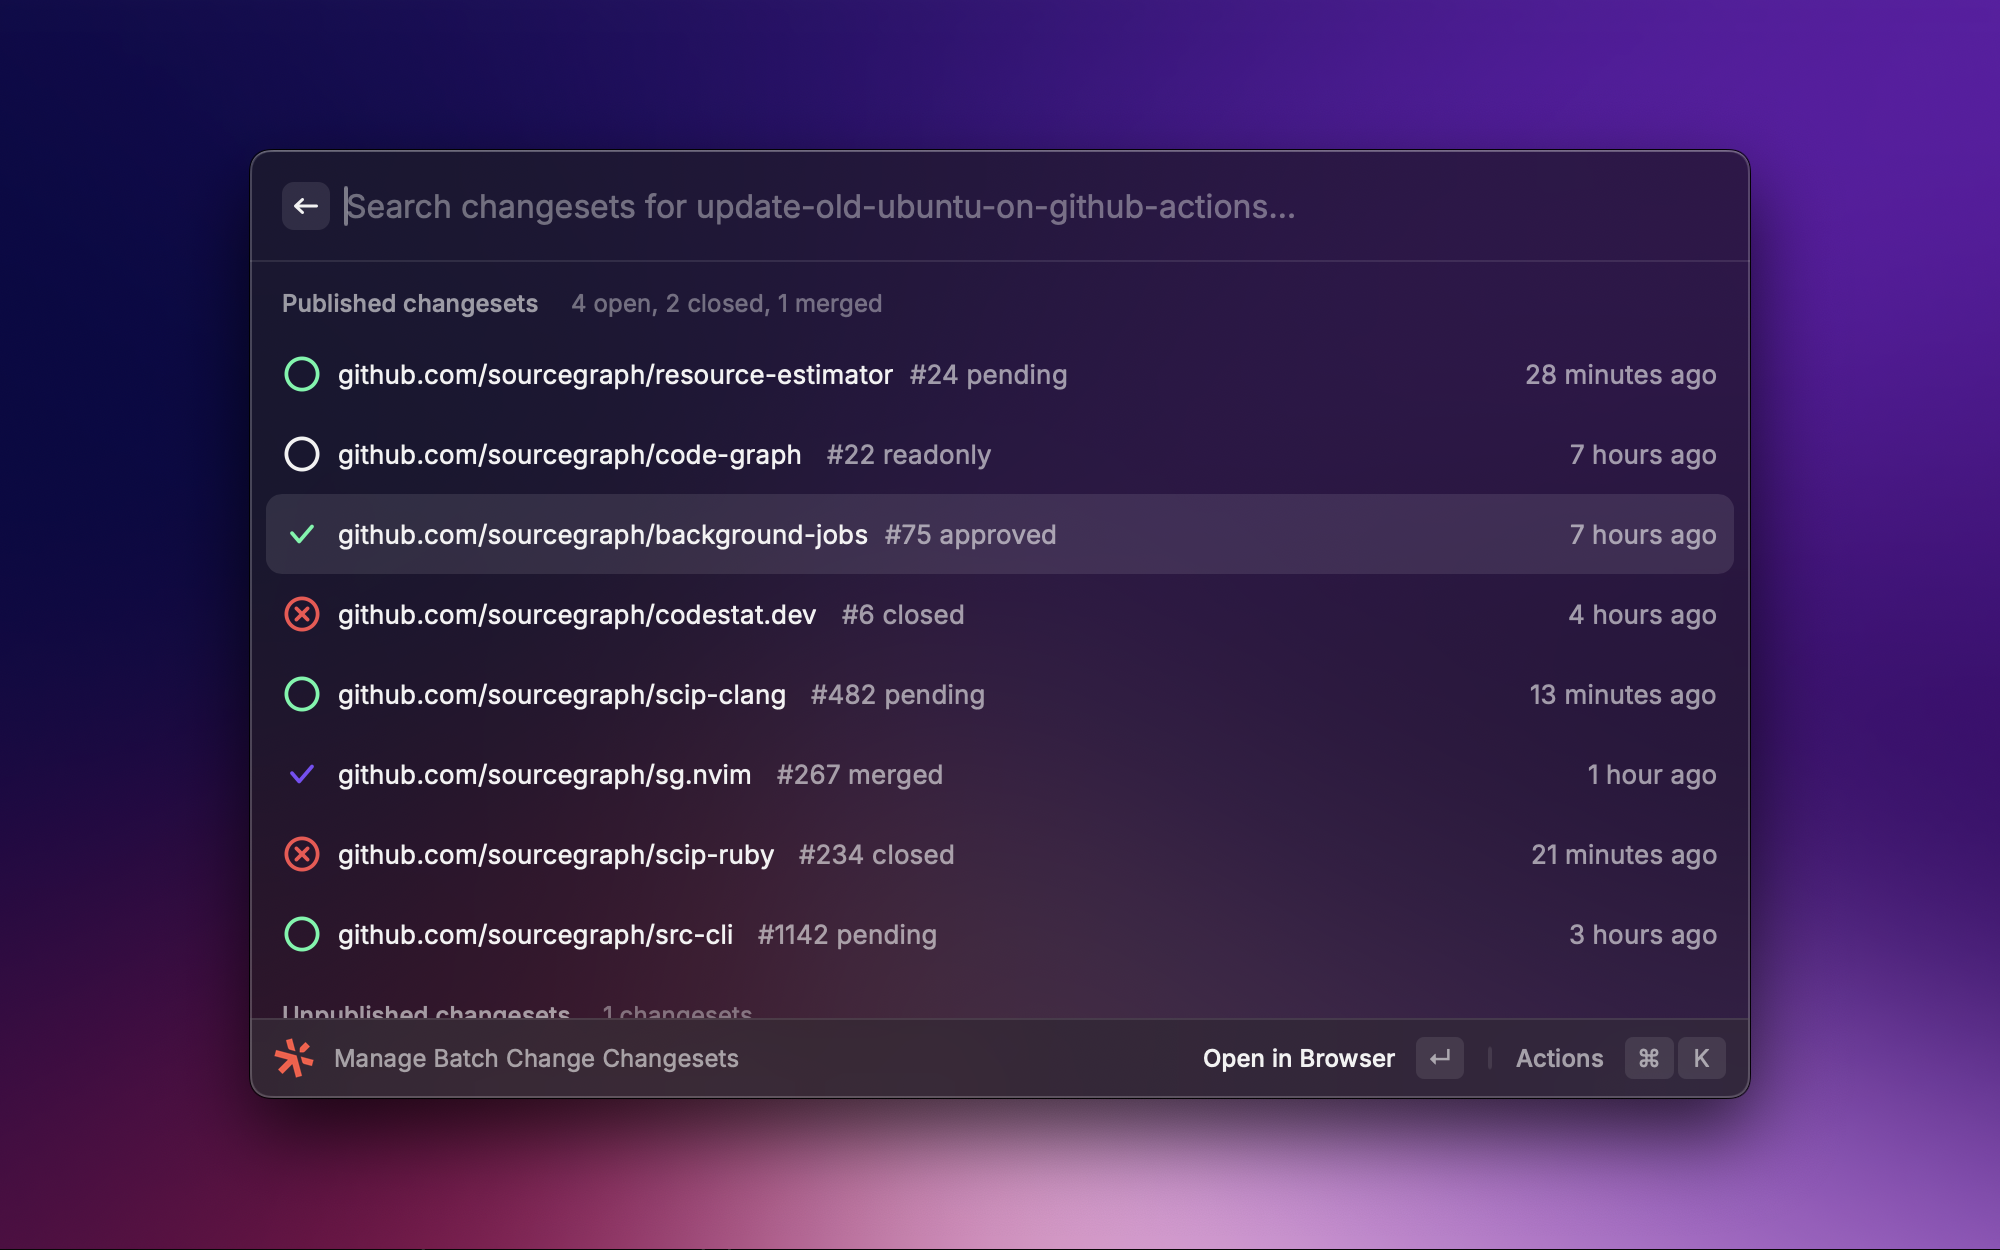Click the back arrow button
This screenshot has width=2000, height=1250.
305,206
